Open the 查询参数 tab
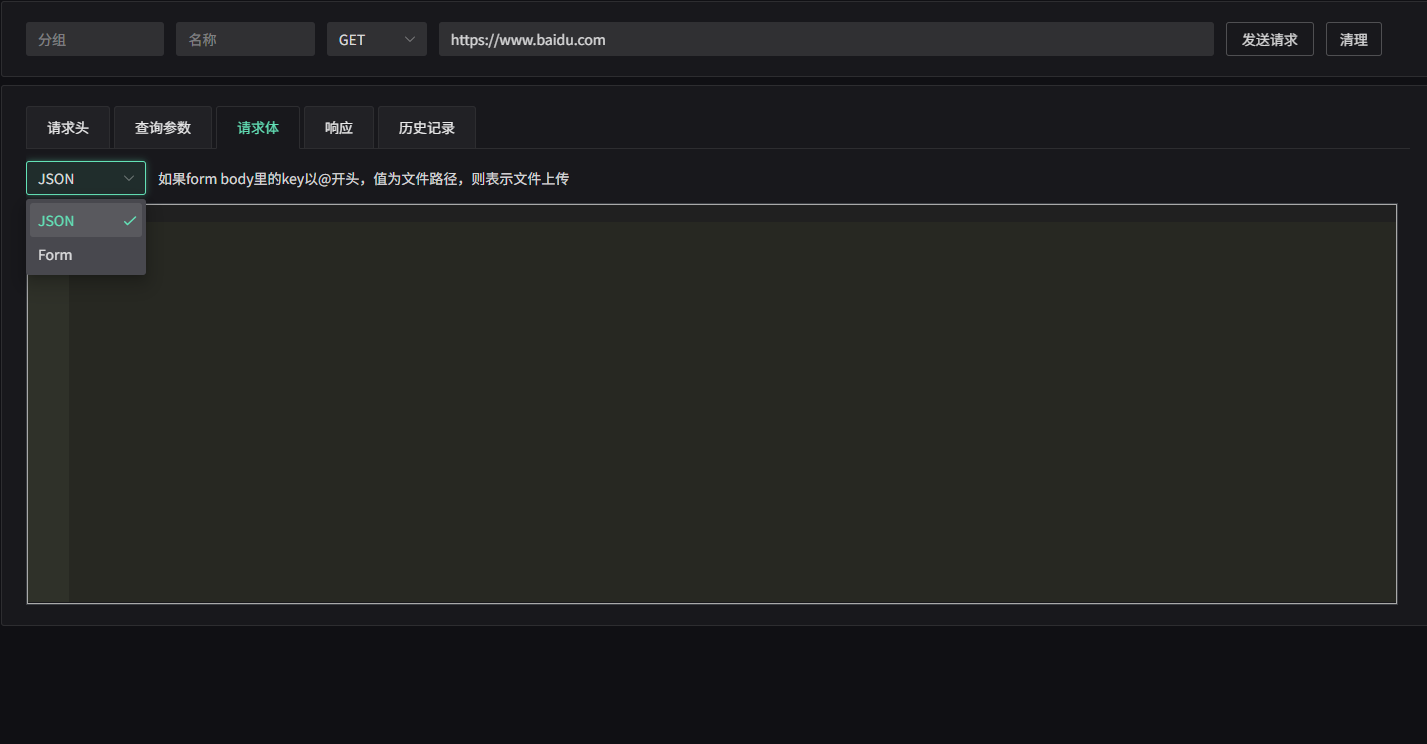The height and width of the screenshot is (744, 1427). click(163, 128)
